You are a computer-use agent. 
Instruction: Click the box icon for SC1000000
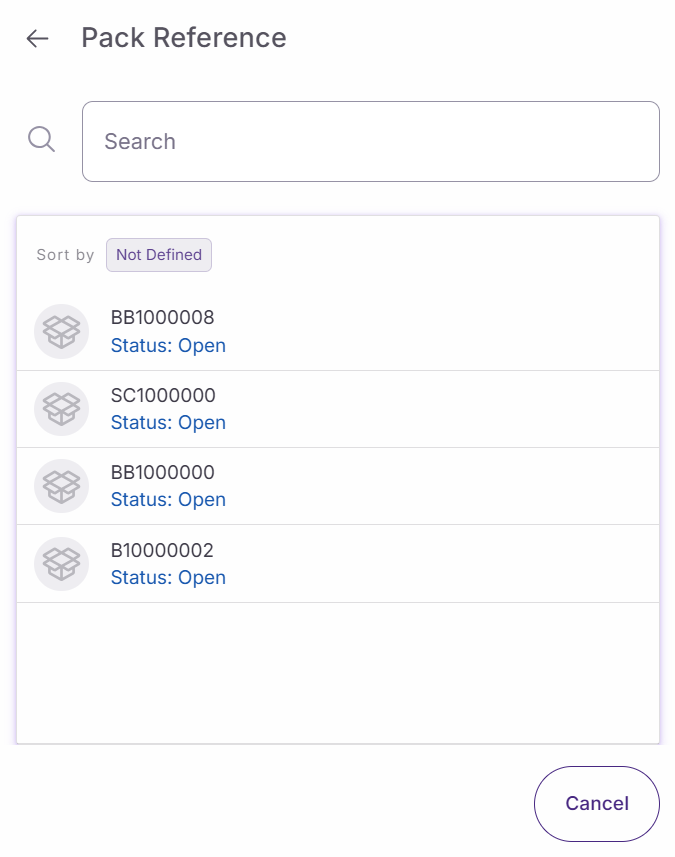pos(61,408)
